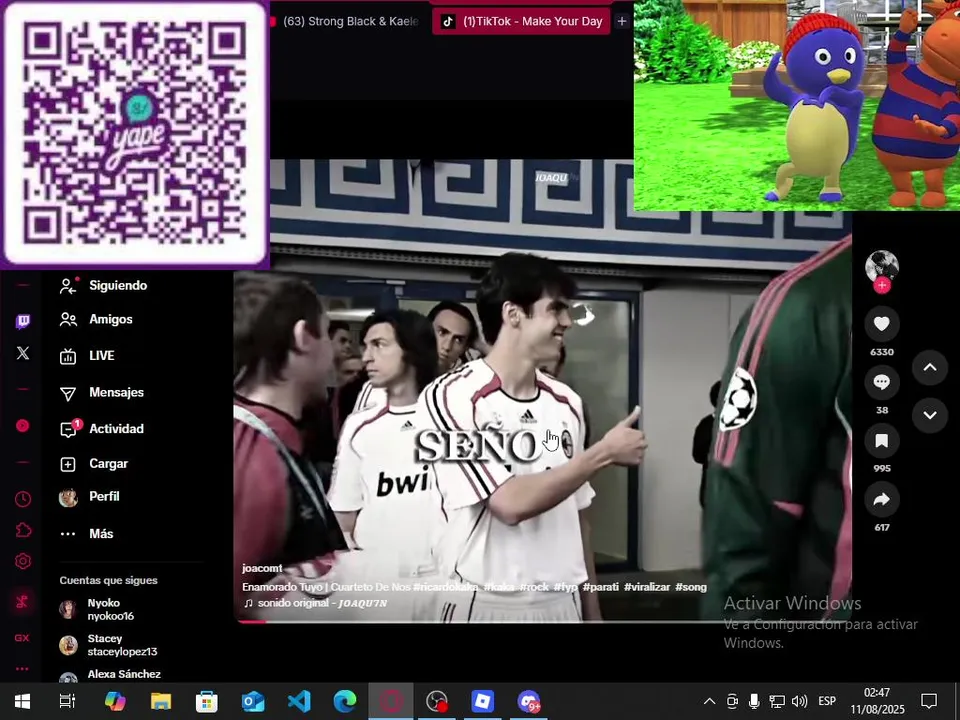Open the Nyoko nyokoo16 account
This screenshot has width=960, height=720.
pyautogui.click(x=98, y=609)
